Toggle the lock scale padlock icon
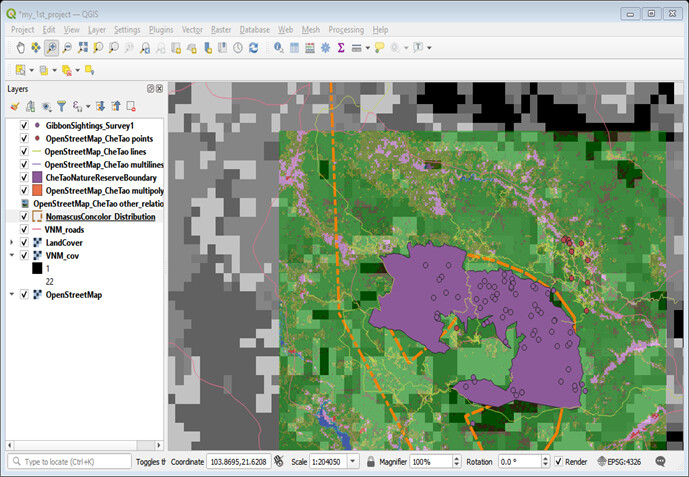689x477 pixels. 370,462
